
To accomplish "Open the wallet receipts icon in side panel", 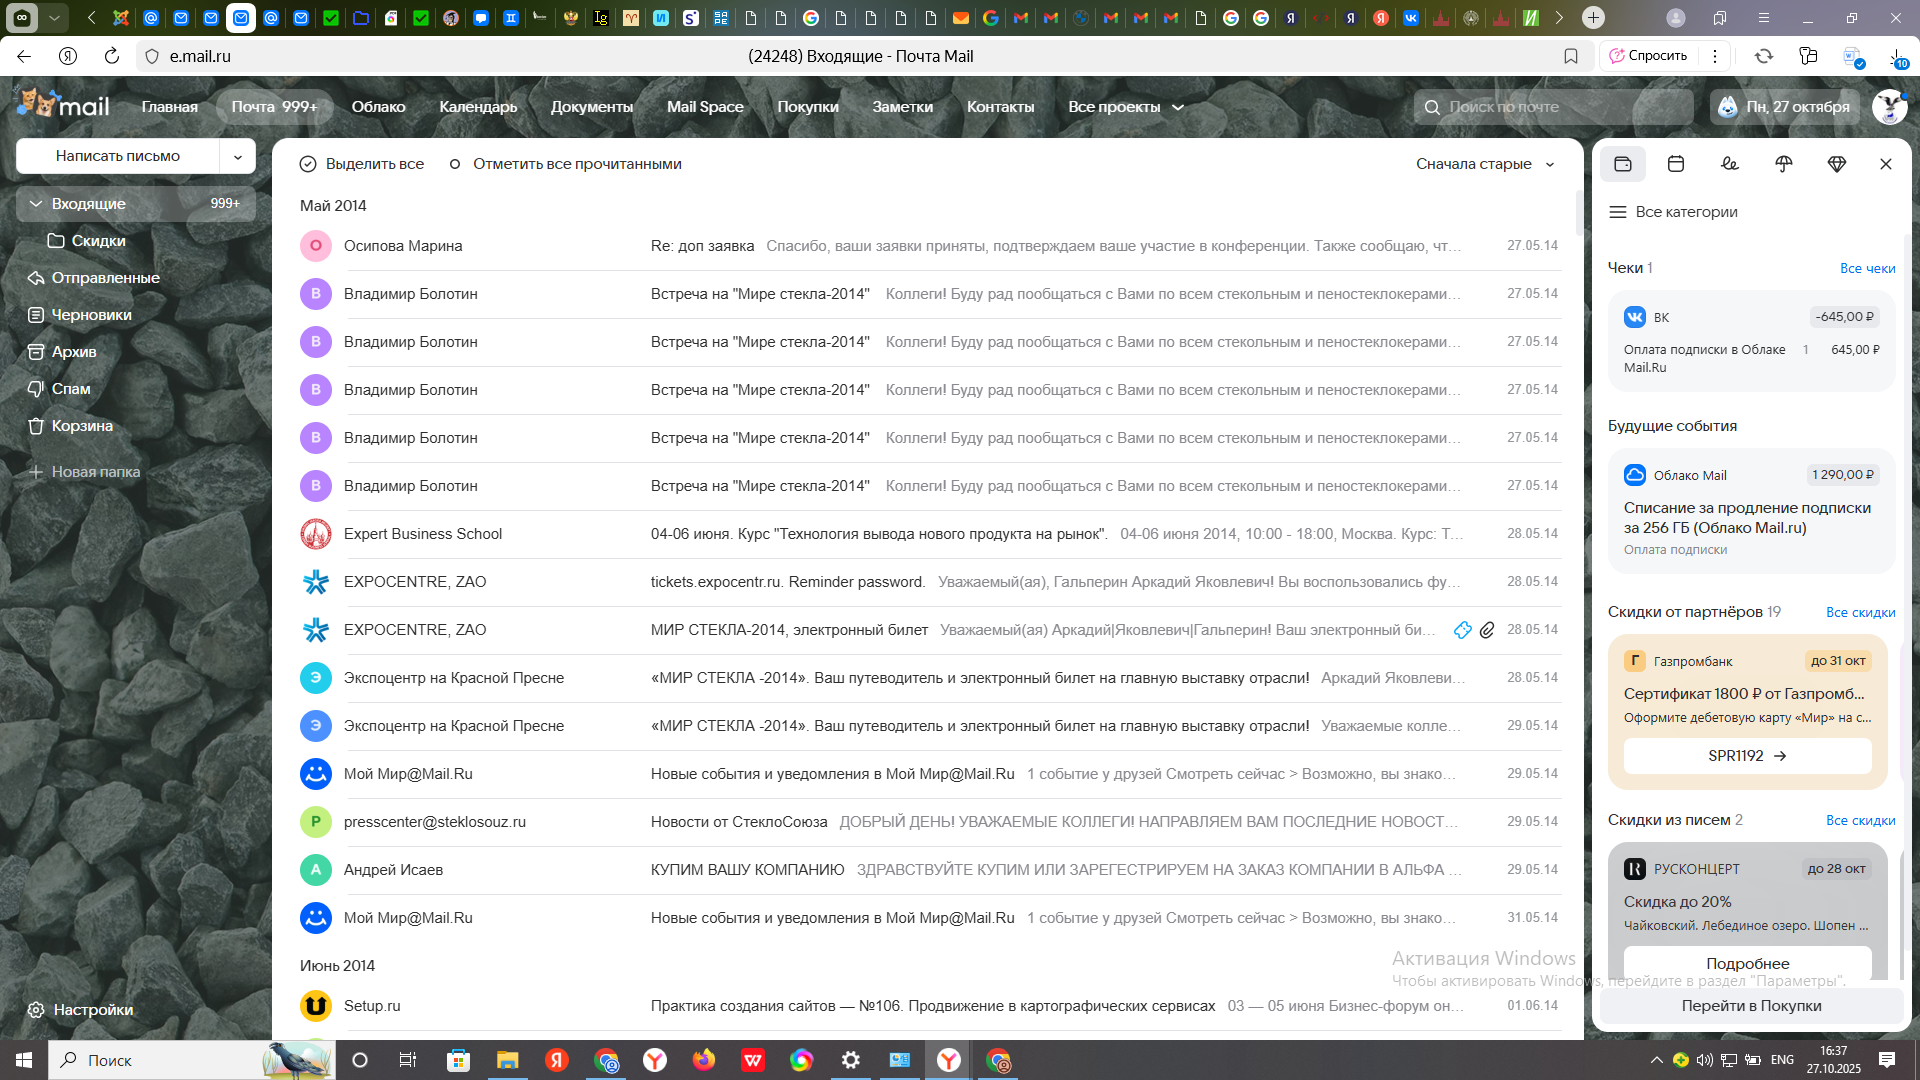I will point(1623,164).
